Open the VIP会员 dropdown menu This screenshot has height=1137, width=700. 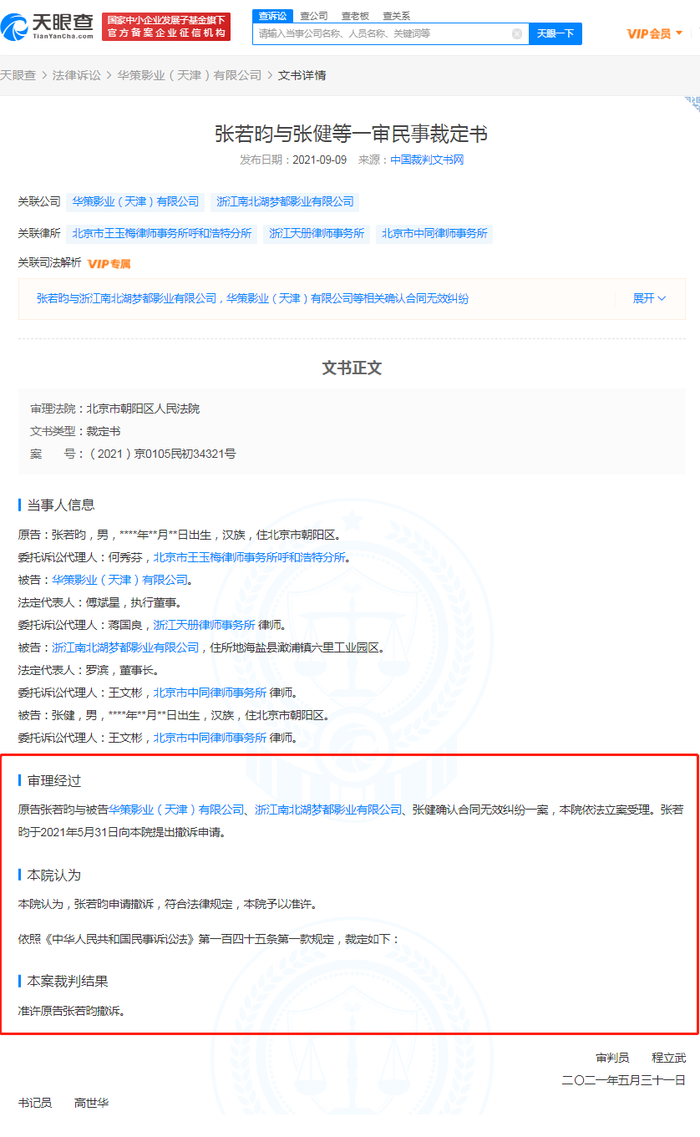(654, 33)
